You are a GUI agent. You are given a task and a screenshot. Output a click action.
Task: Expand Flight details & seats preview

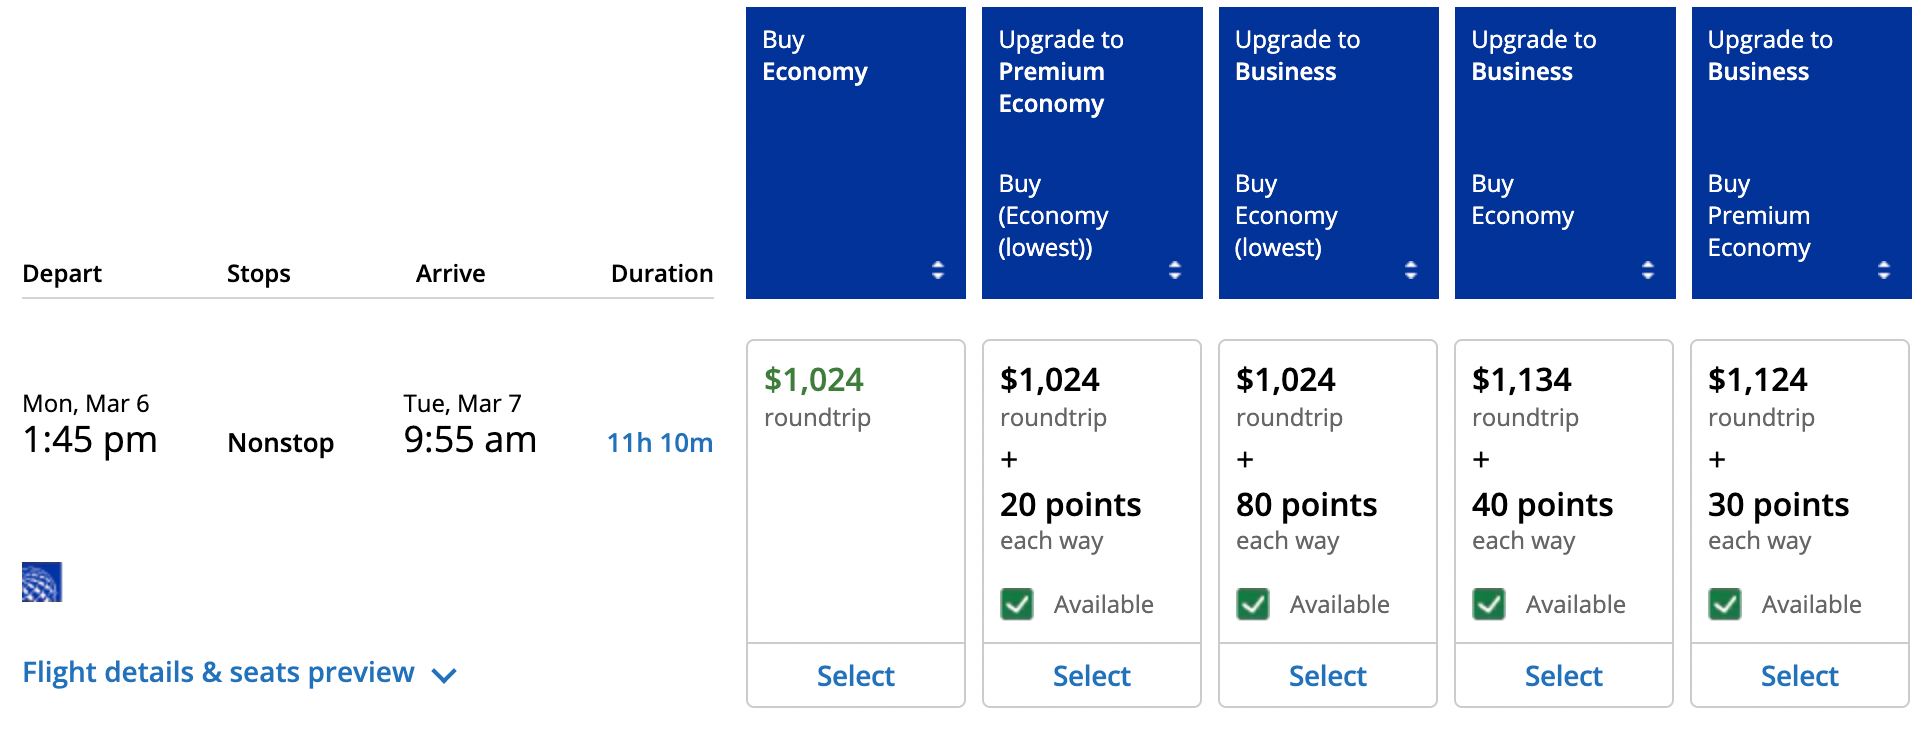click(x=218, y=672)
